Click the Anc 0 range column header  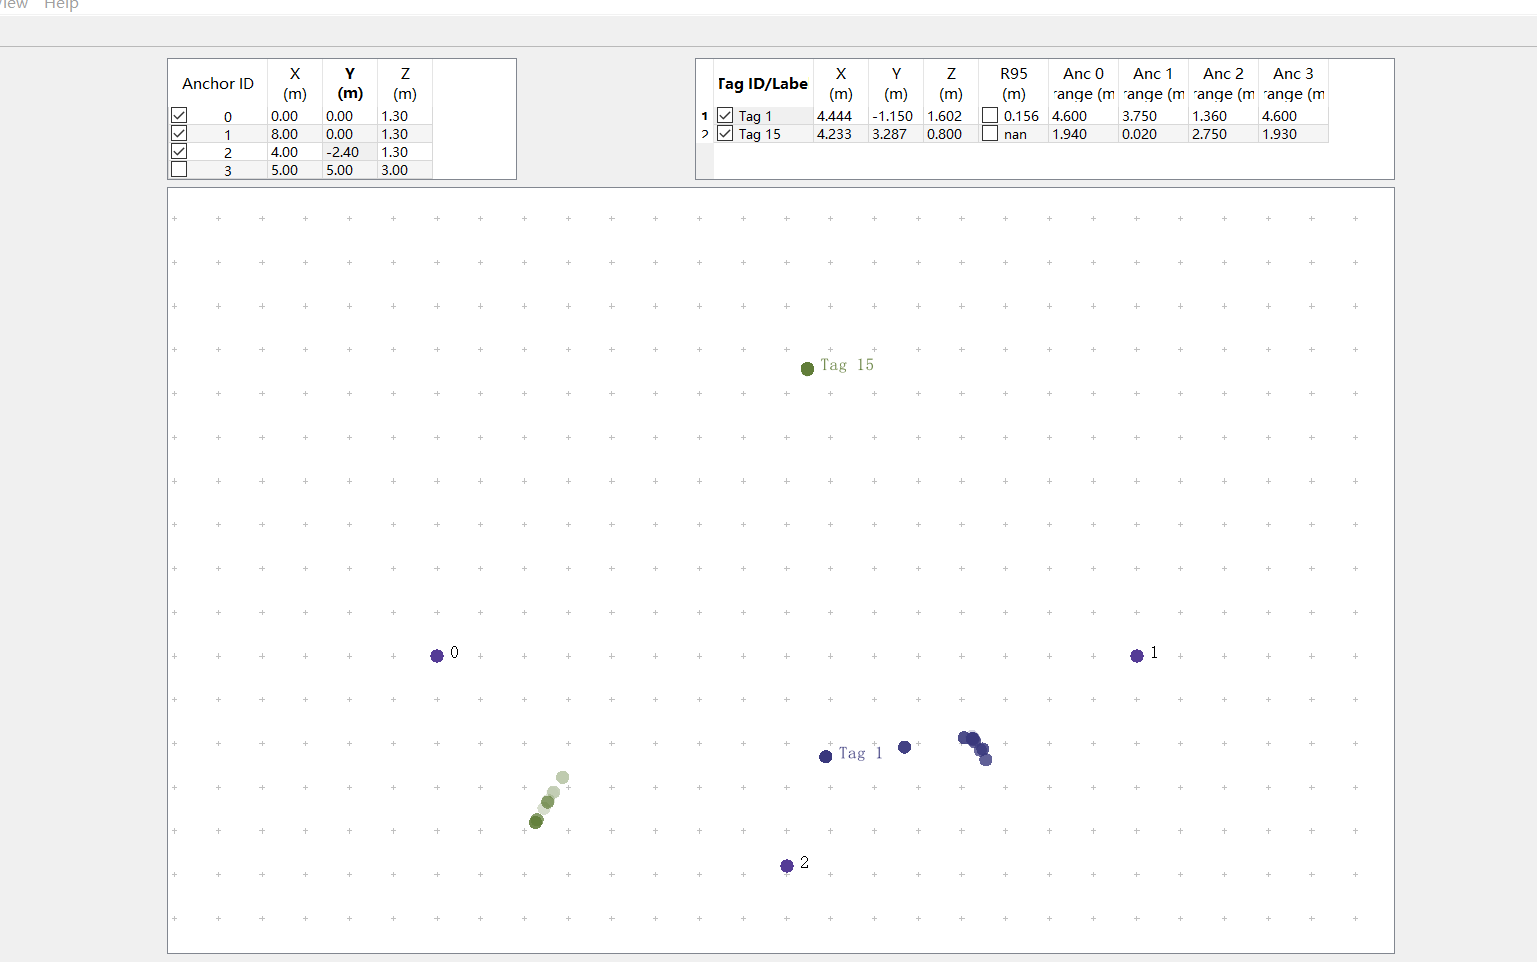(x=1083, y=84)
